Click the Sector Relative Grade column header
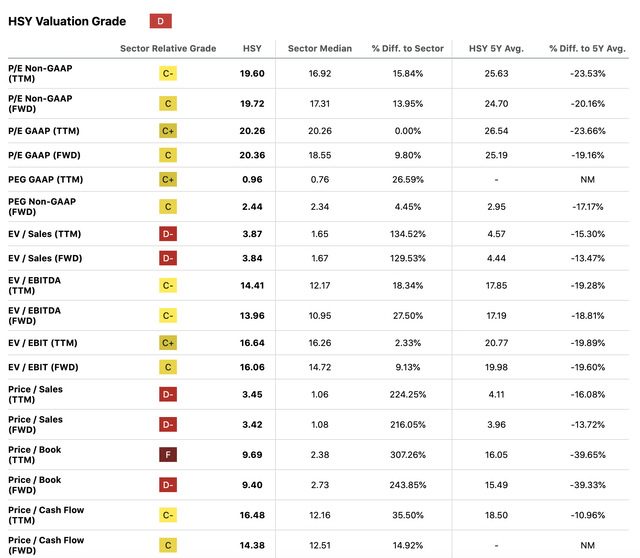 point(168,48)
